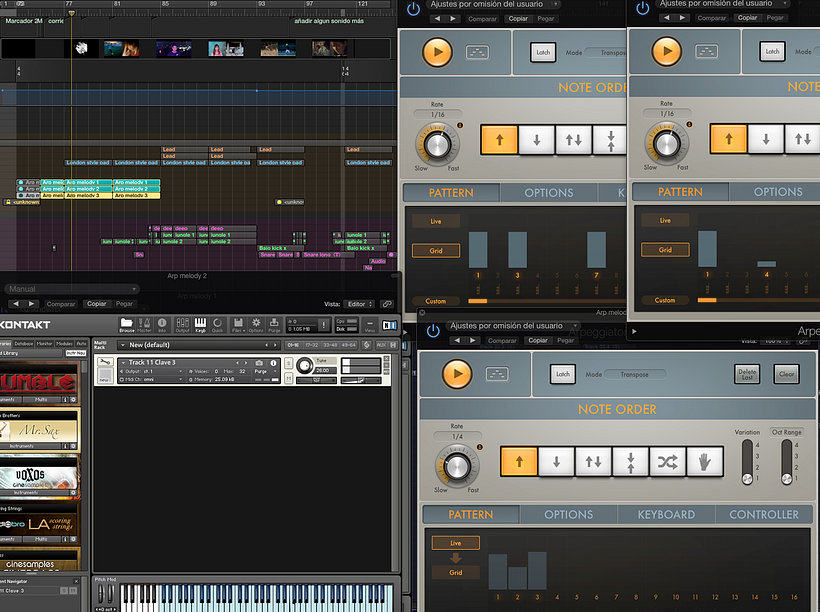Switch upper-right Arpeggiator pattern to Live

665,220
